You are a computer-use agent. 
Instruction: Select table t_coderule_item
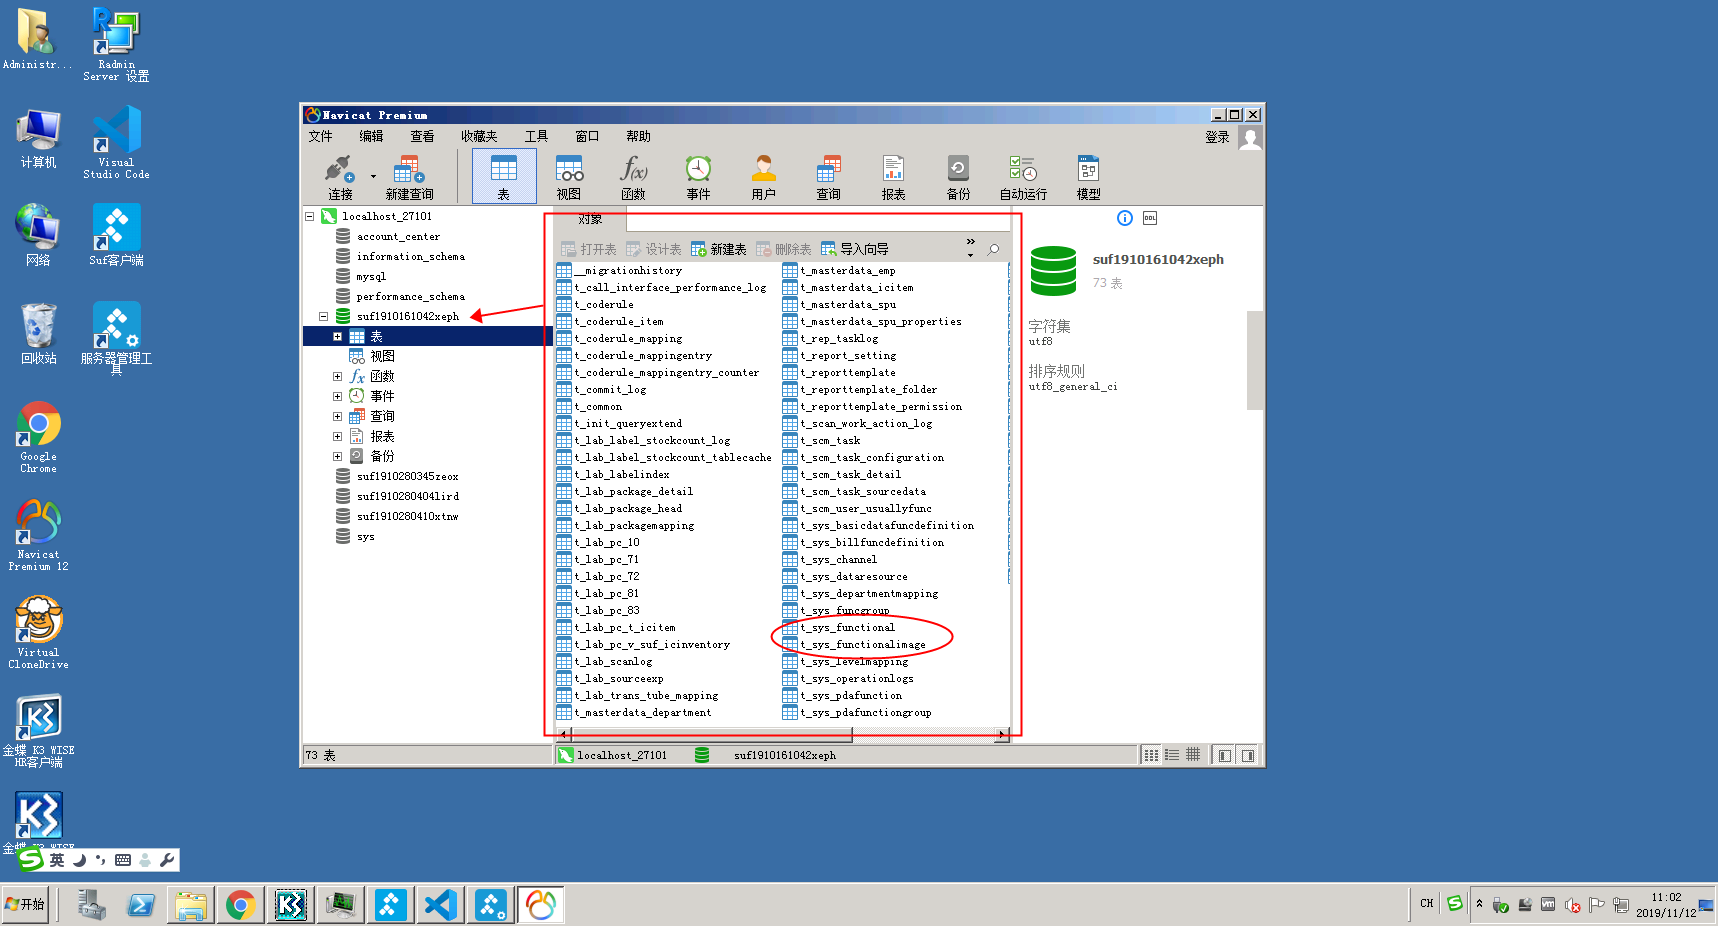click(x=618, y=322)
